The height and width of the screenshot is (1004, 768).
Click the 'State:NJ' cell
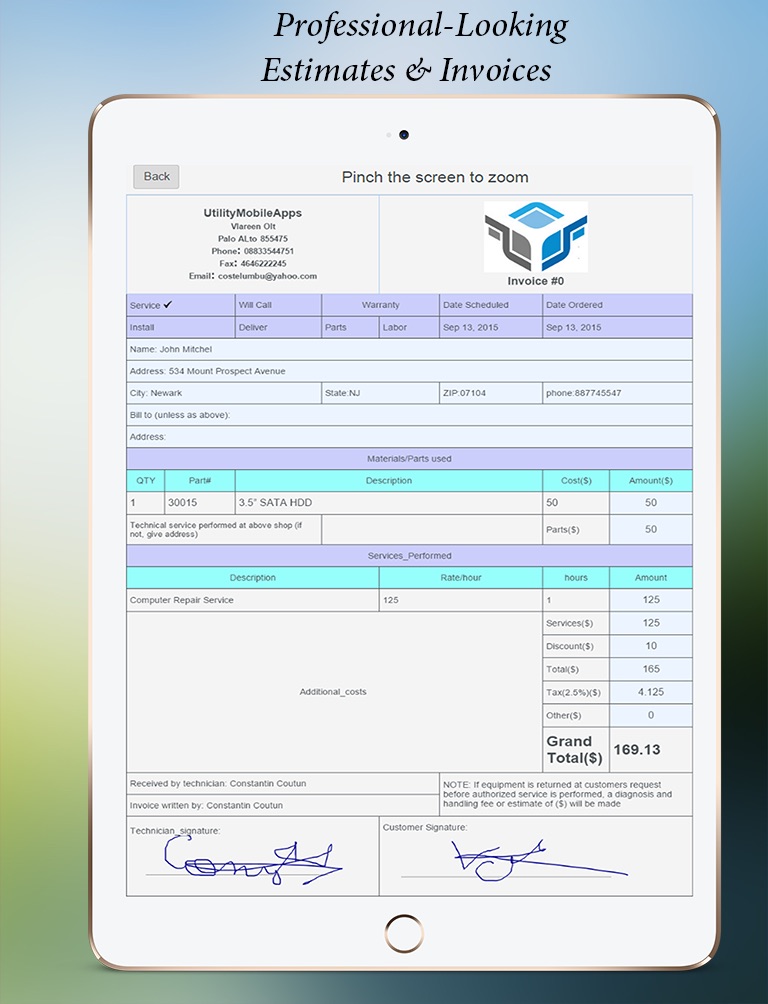click(380, 393)
